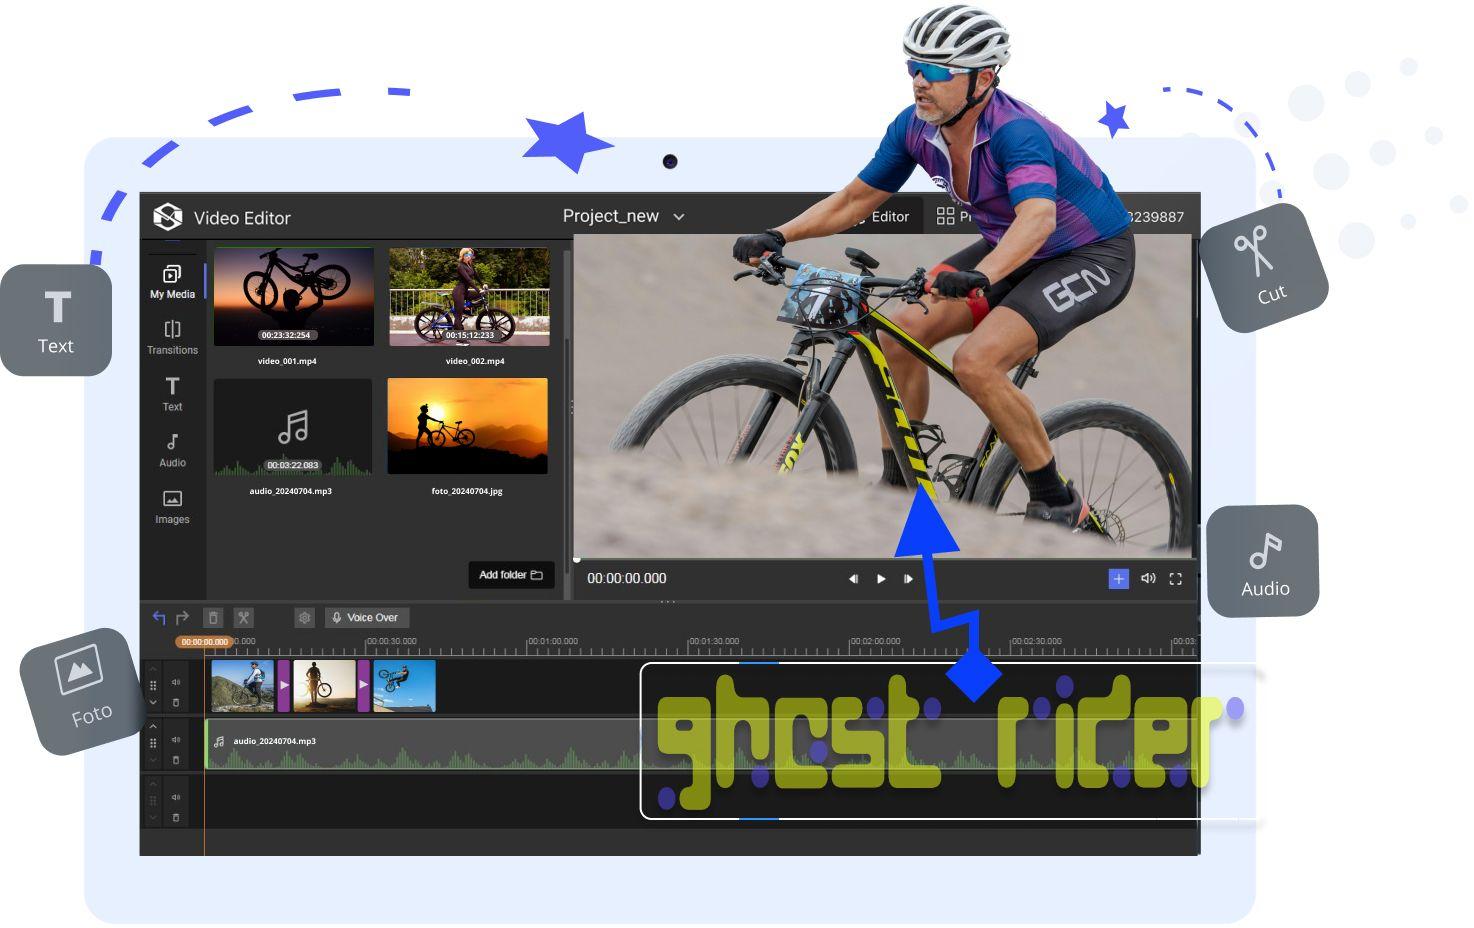
Task: Click the Video Editor title text
Action: 242,218
